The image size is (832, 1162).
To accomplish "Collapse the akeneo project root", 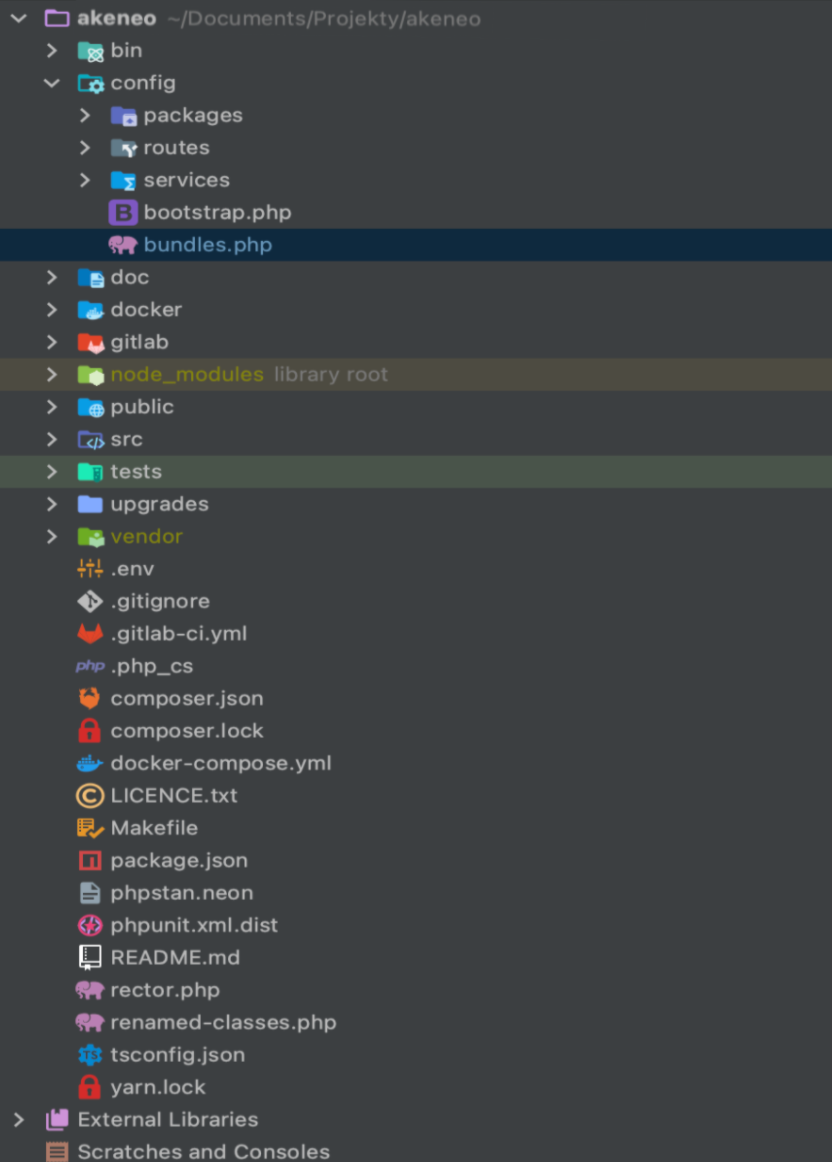I will point(19,18).
